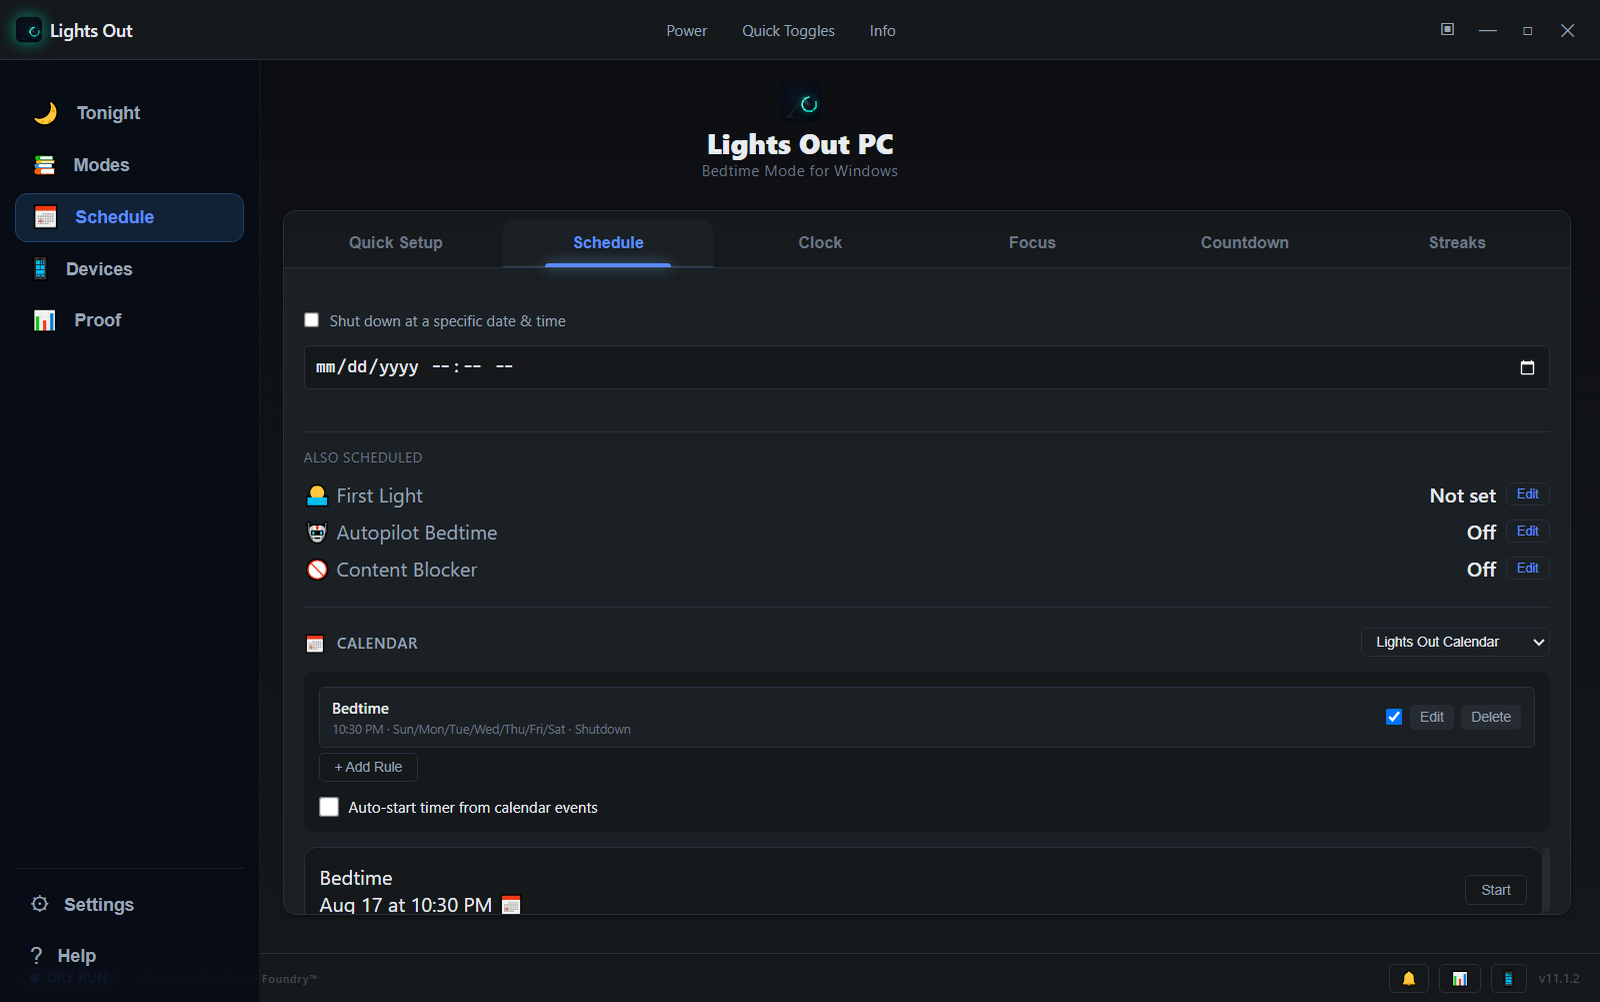
Task: Start the Bedtime Aug 17 event
Action: coord(1496,890)
